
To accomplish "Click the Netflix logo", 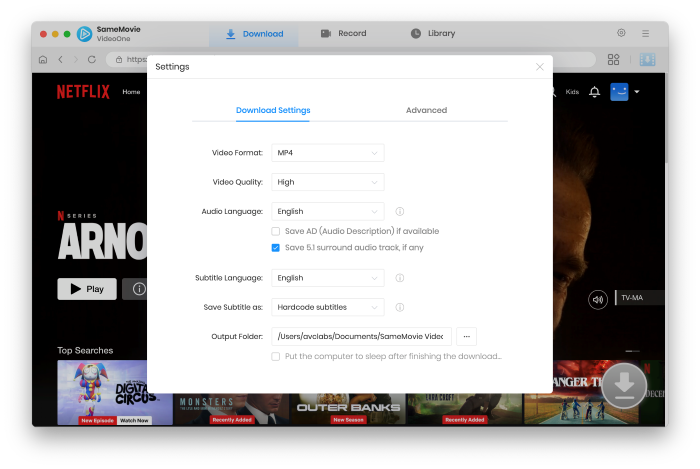I will click(83, 92).
